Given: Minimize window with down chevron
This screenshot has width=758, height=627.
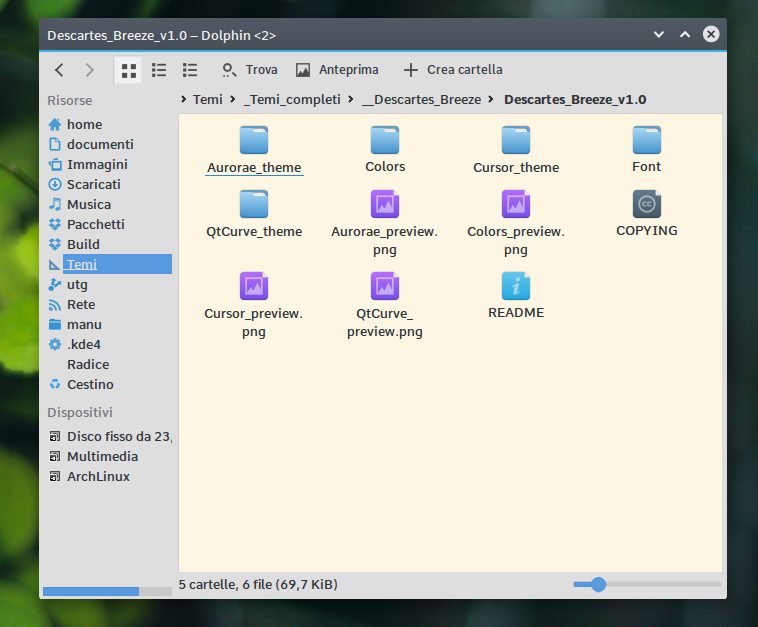Looking at the screenshot, I should (658, 34).
